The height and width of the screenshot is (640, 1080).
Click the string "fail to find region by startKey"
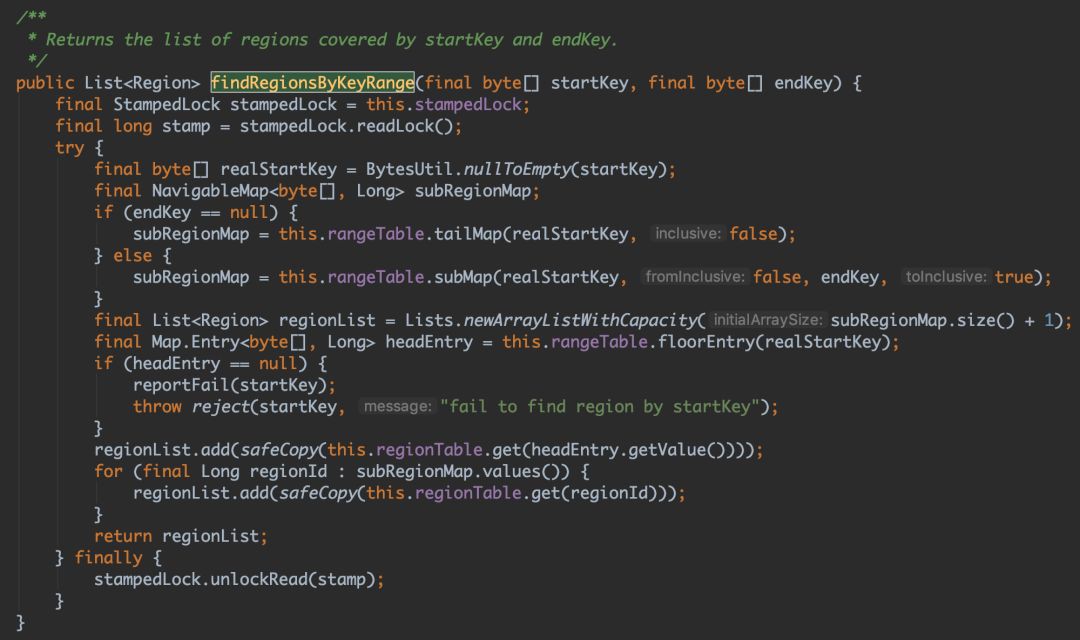point(600,406)
